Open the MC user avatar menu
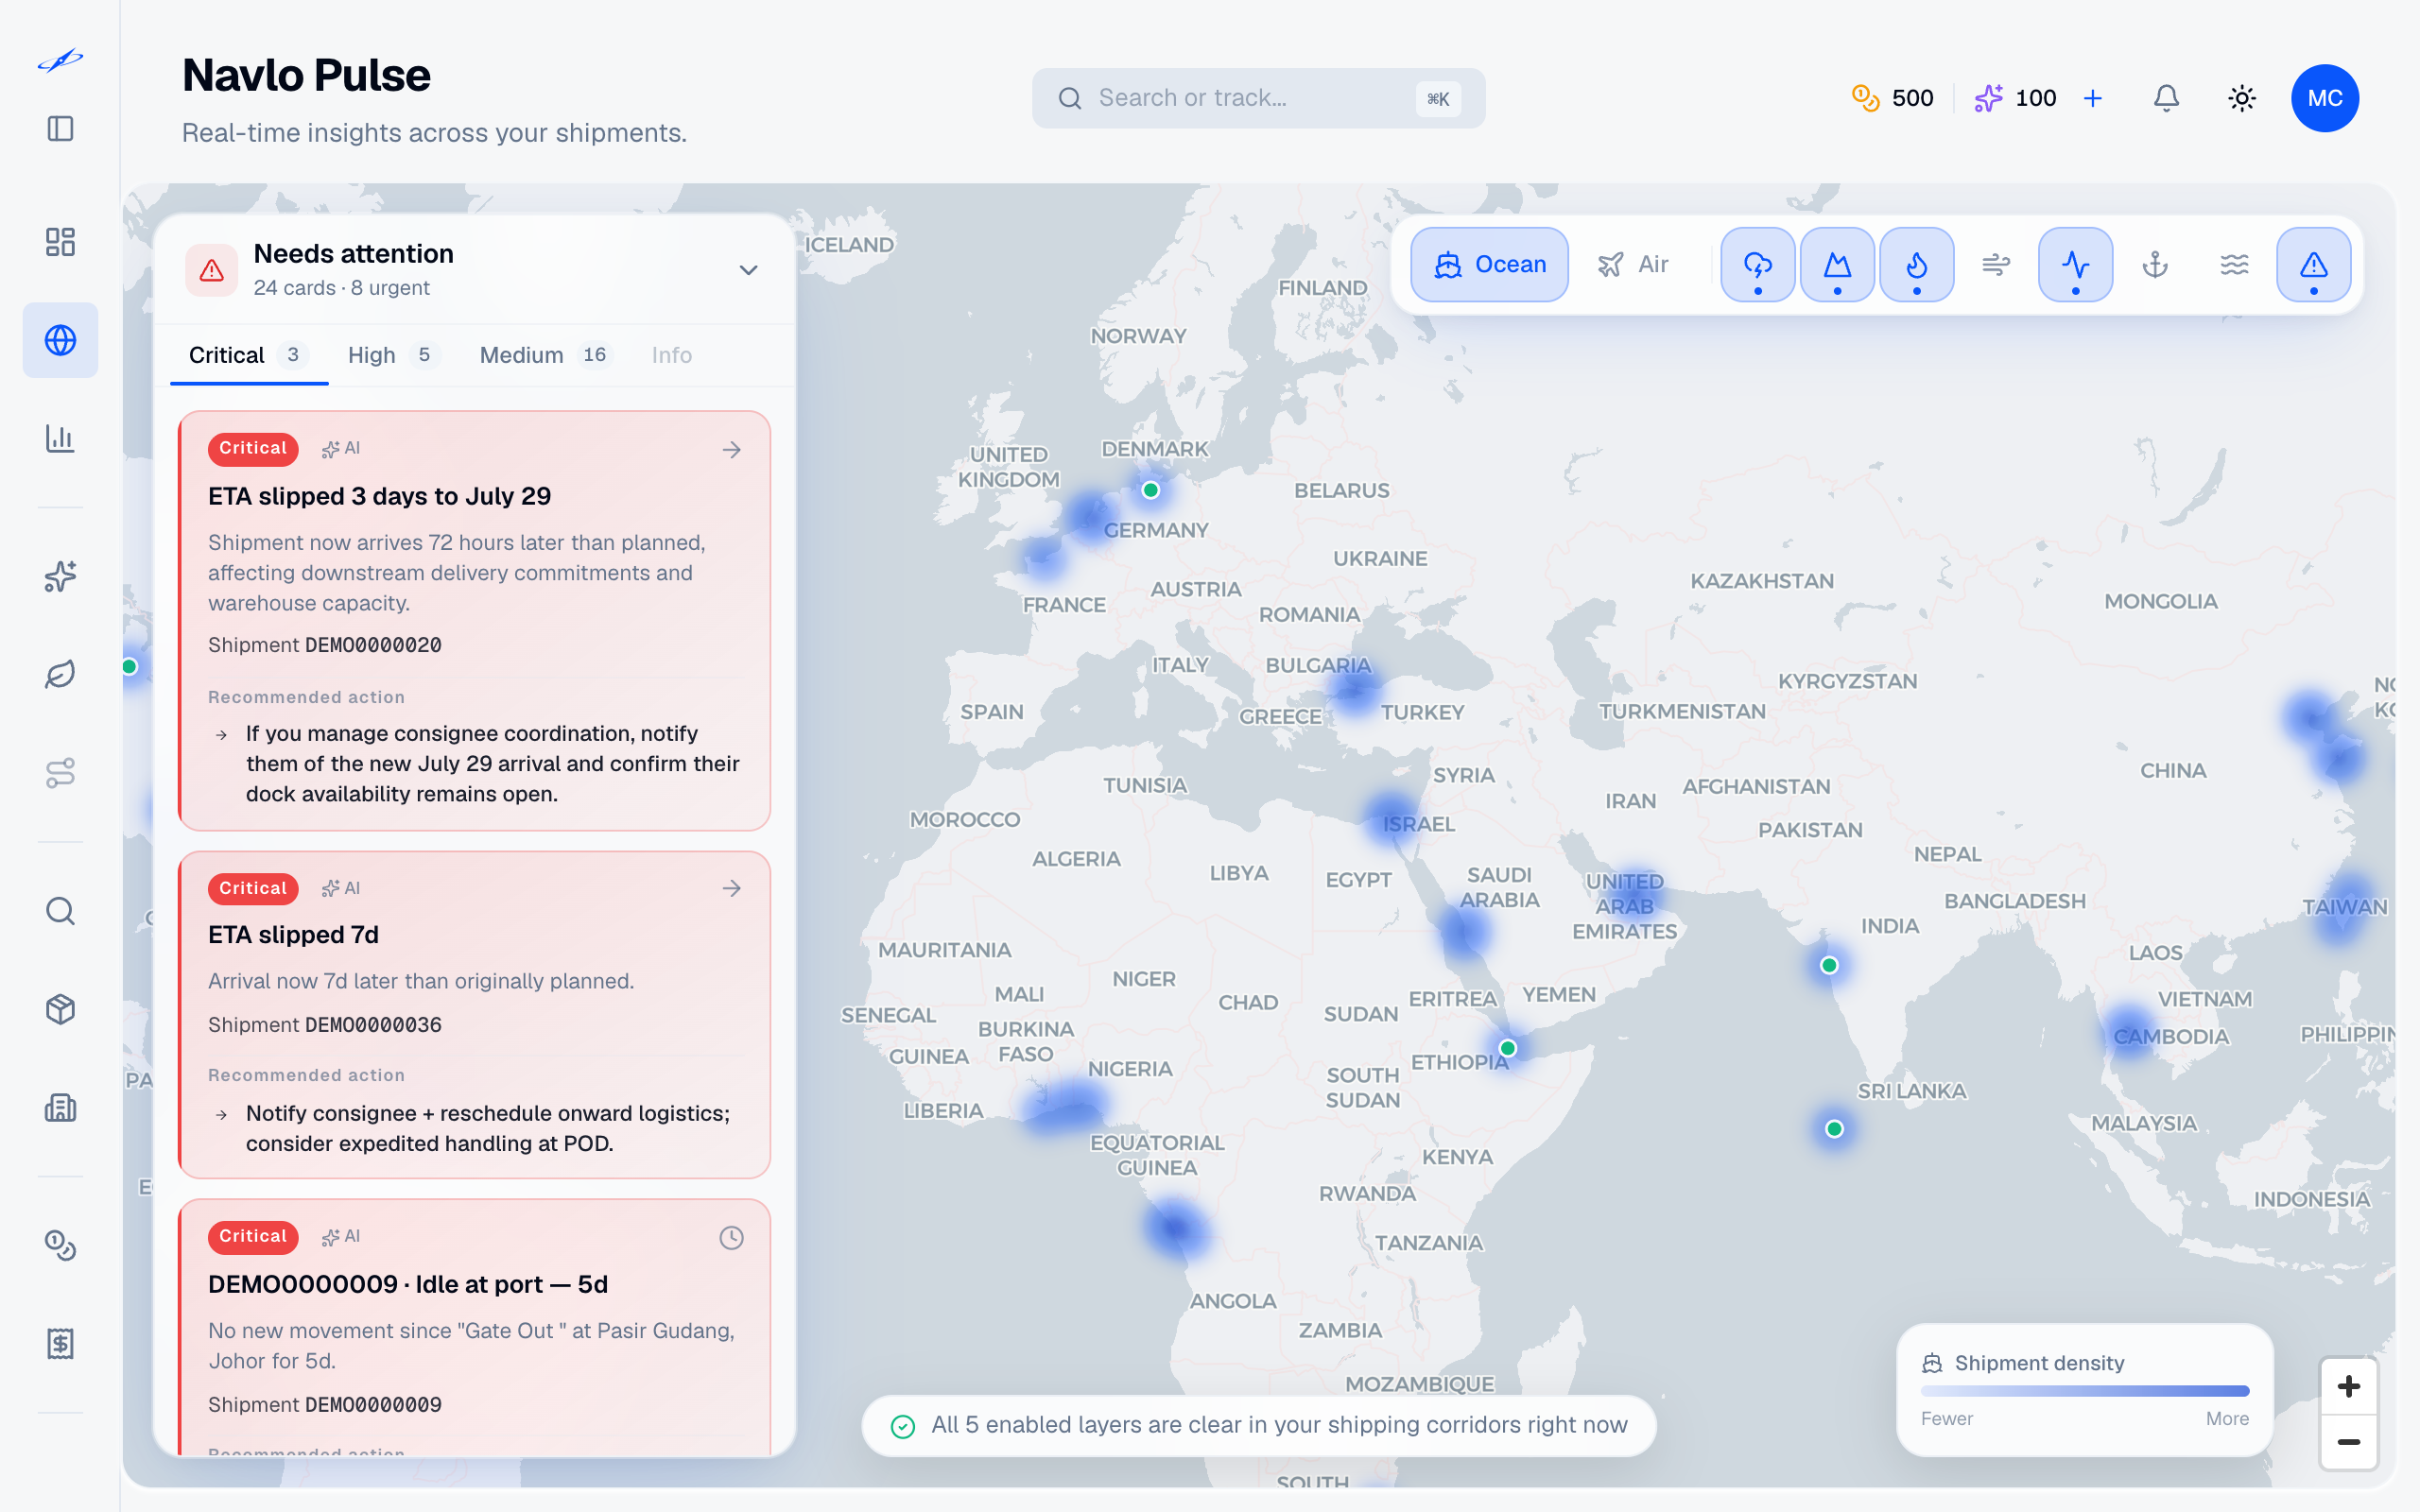The height and width of the screenshot is (1512, 2420). [x=2325, y=98]
